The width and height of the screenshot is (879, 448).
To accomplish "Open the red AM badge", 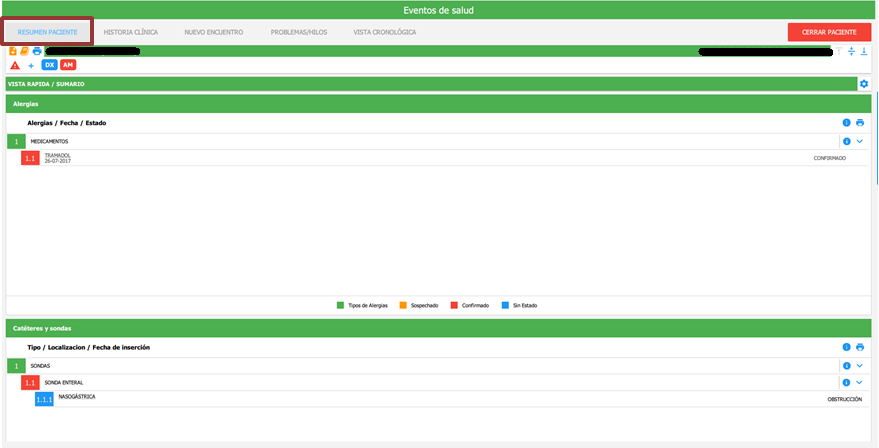I will [68, 65].
